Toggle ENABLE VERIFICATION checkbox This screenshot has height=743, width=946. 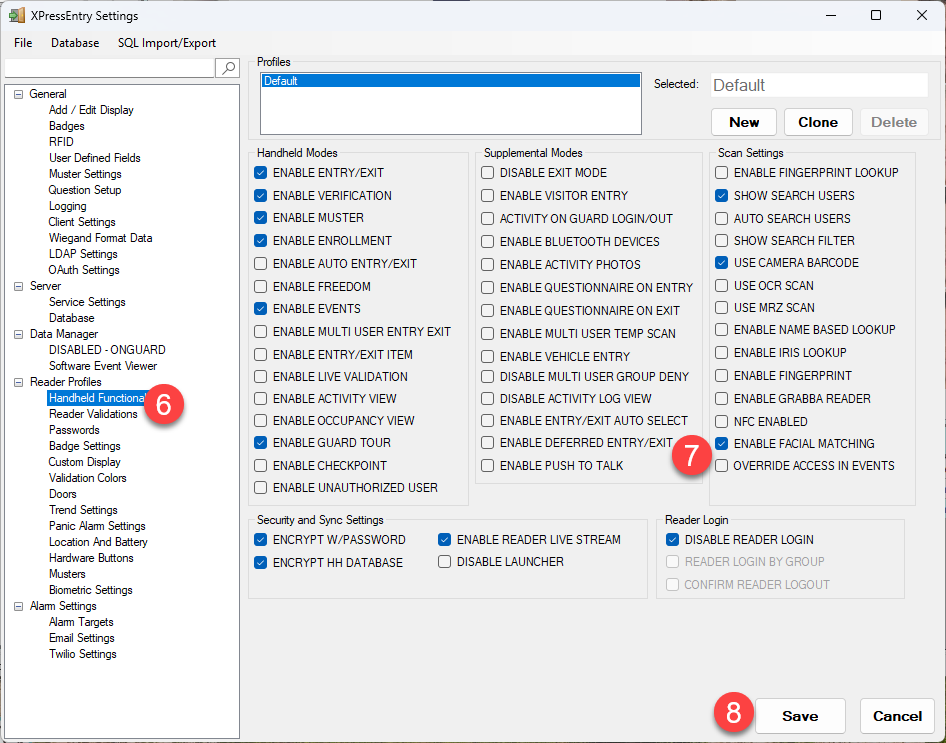261,195
